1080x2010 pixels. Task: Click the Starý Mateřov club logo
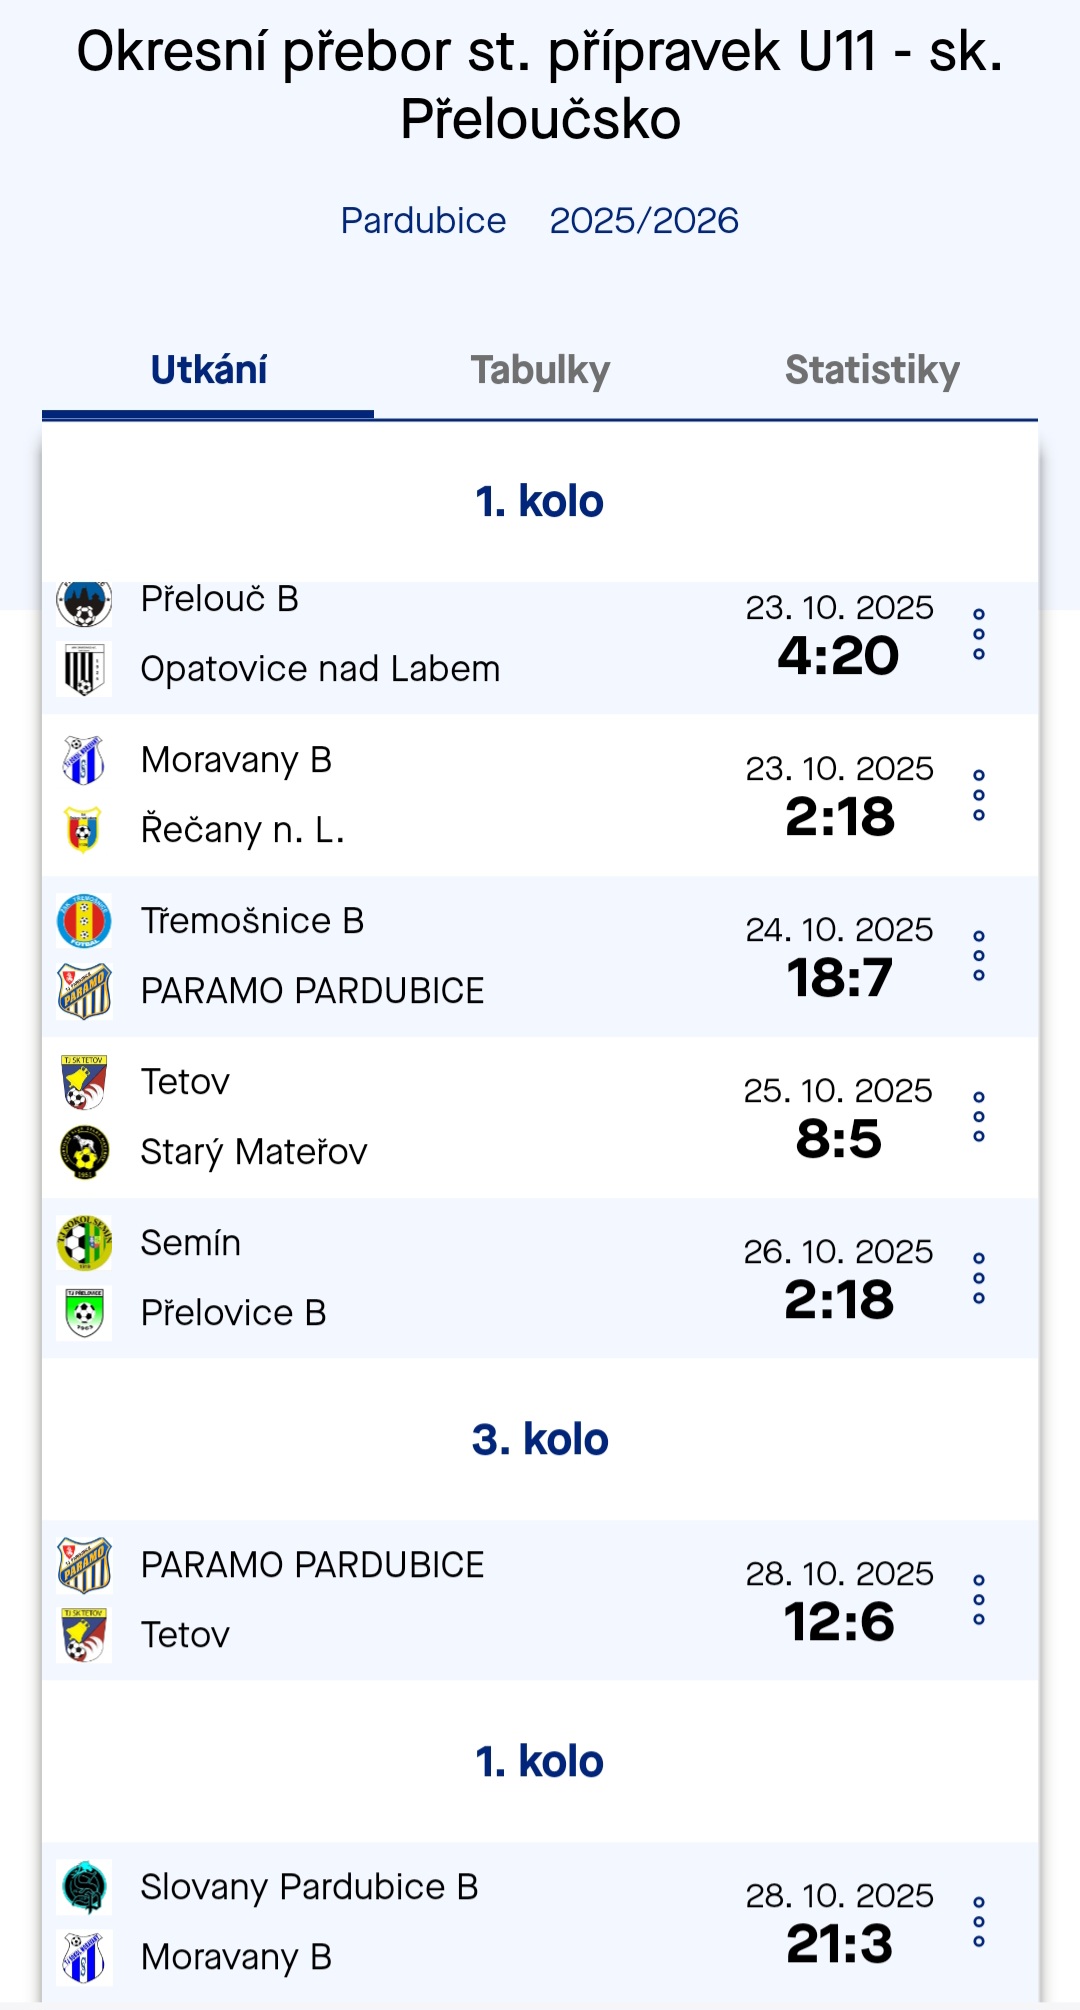tap(84, 1152)
